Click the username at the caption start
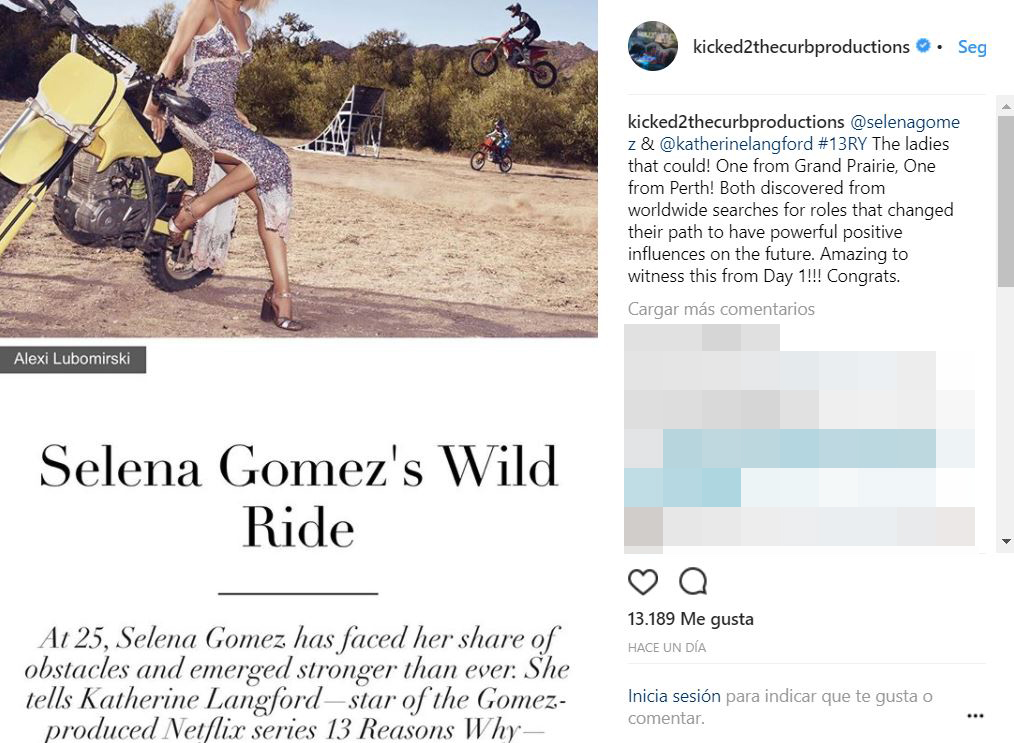Image resolution: width=1014 pixels, height=743 pixels. [736, 122]
